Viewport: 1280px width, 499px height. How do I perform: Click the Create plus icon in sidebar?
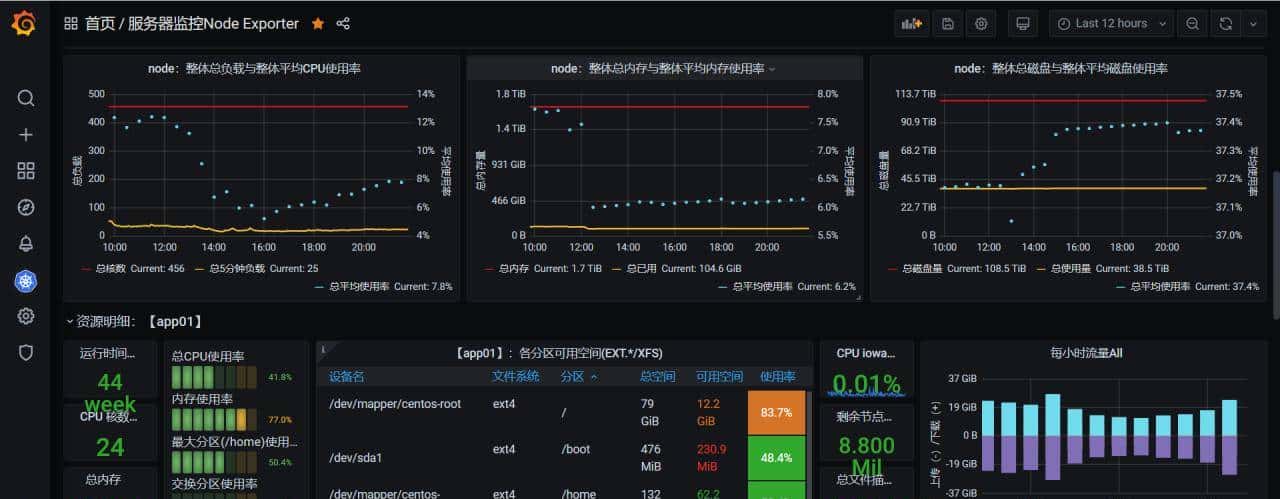26,134
